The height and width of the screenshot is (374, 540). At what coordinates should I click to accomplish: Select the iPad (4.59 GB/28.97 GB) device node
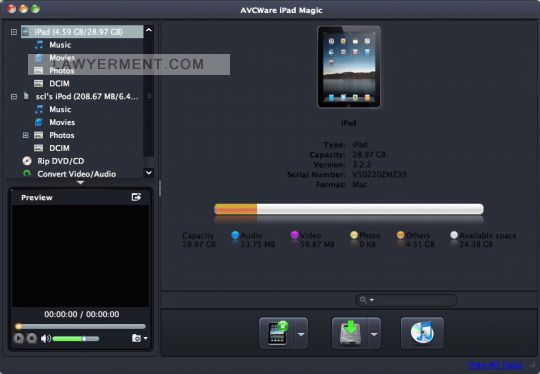(82, 32)
